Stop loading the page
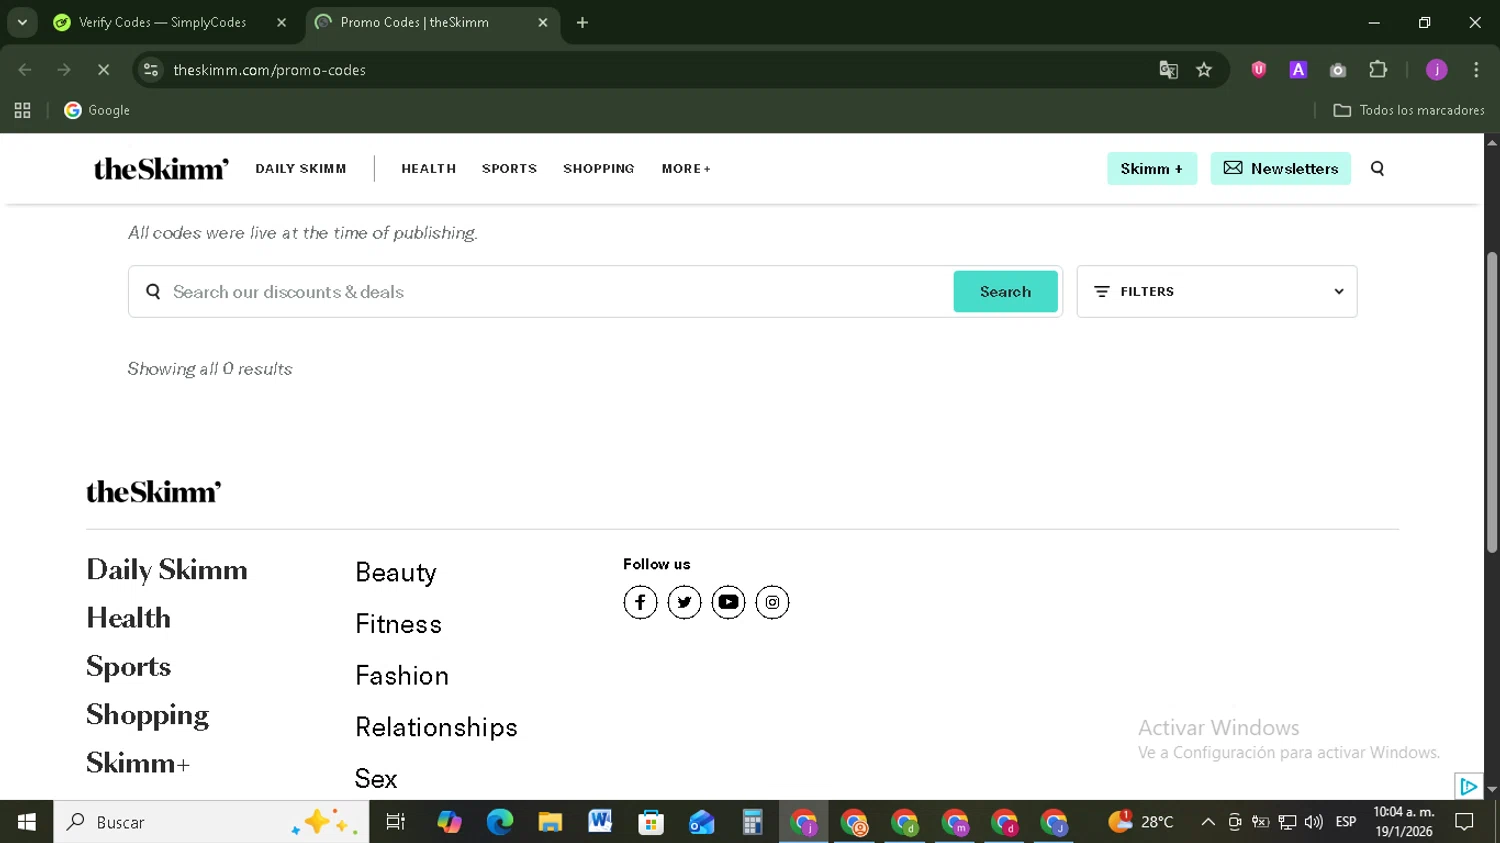This screenshot has height=843, width=1500. (x=103, y=70)
